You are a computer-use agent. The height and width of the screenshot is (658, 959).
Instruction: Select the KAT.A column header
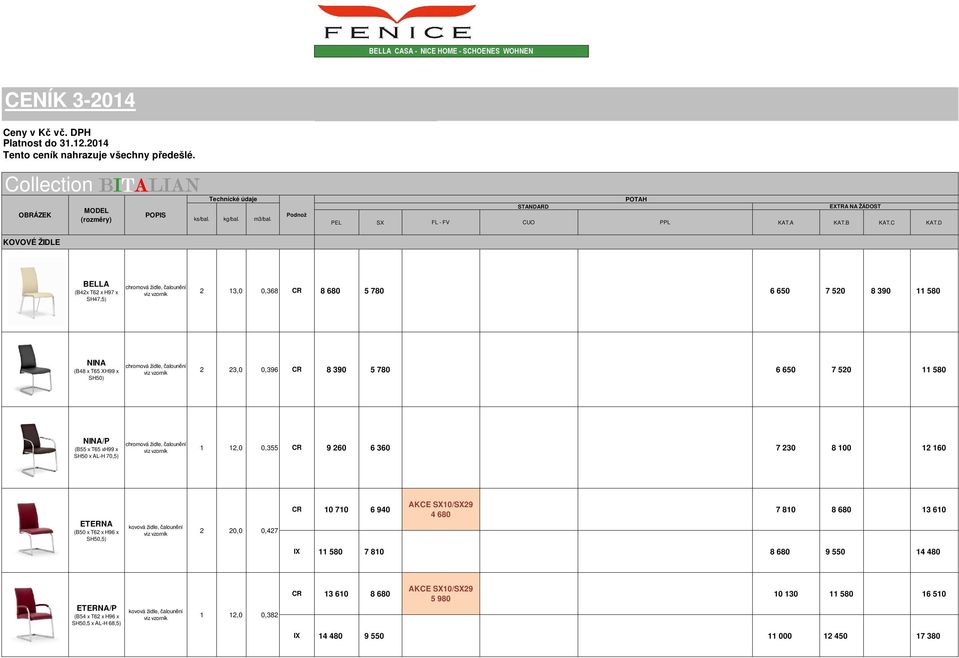coord(786,223)
